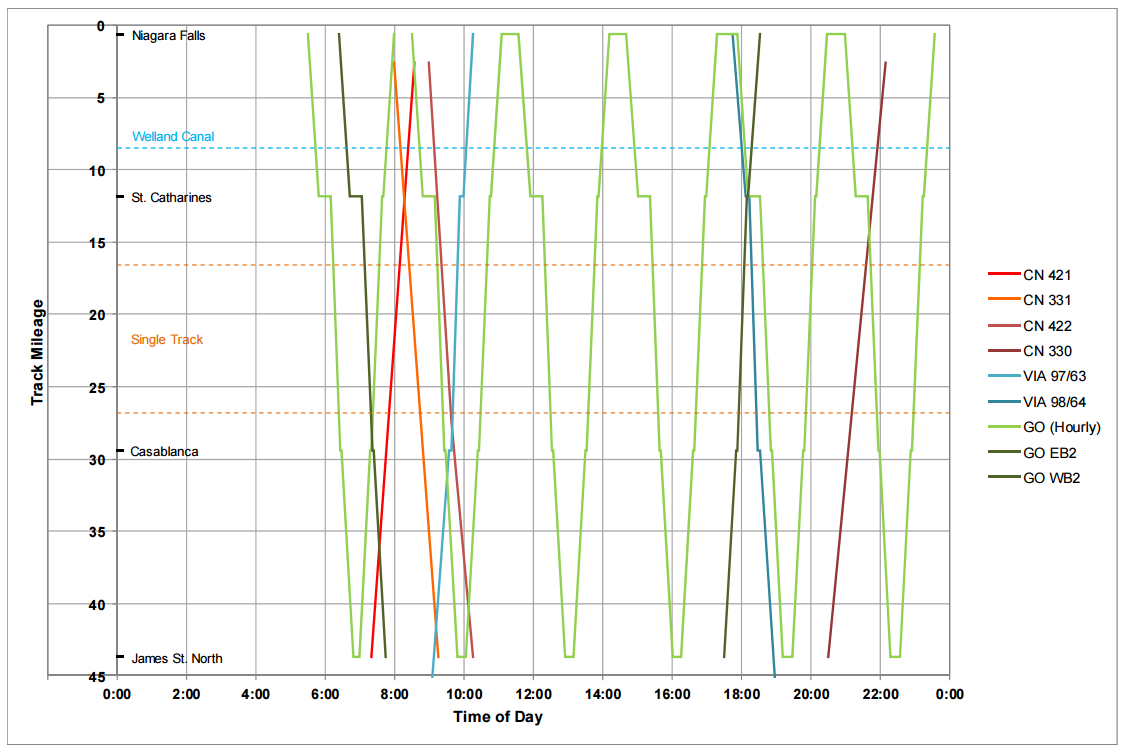Click the 20 mileage tick on vertical axis

click(101, 314)
